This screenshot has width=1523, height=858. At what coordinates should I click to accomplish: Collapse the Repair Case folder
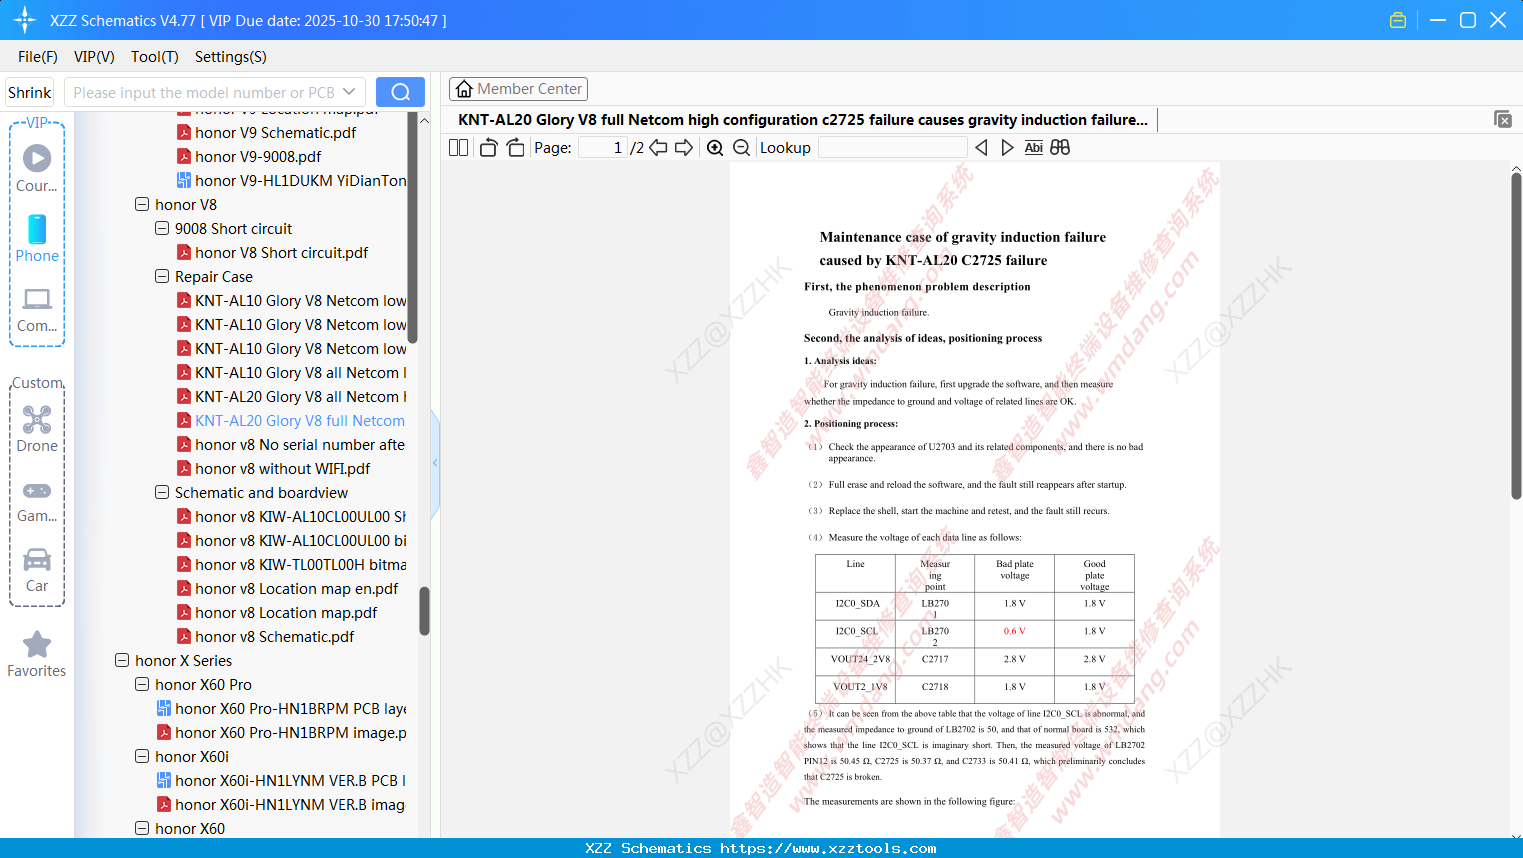pyautogui.click(x=162, y=276)
